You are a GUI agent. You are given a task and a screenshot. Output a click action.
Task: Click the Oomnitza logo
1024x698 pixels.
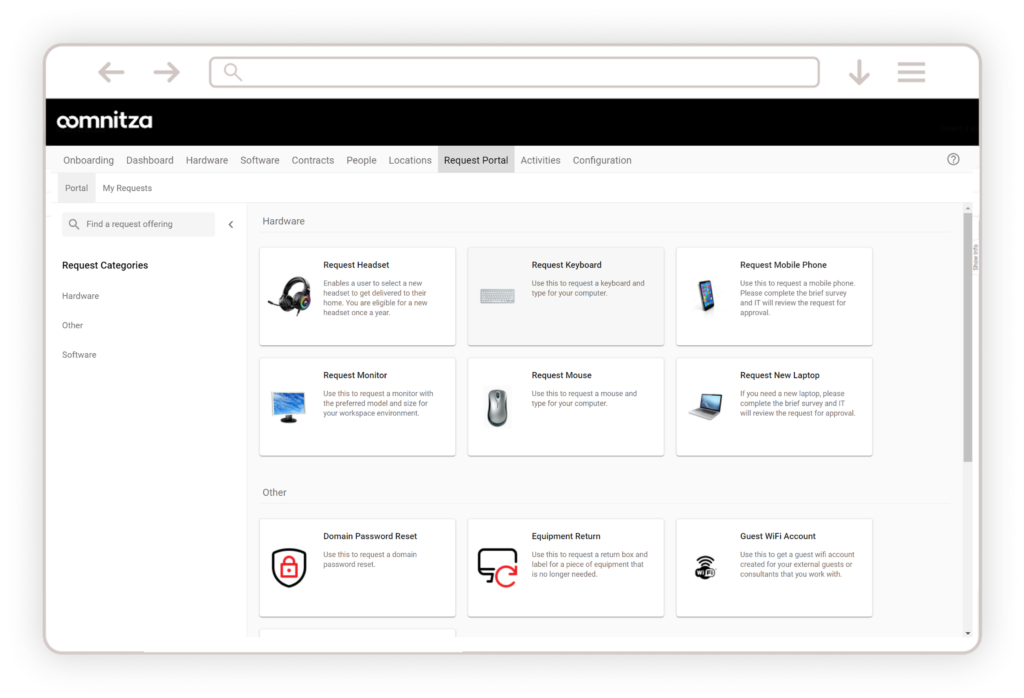[104, 121]
